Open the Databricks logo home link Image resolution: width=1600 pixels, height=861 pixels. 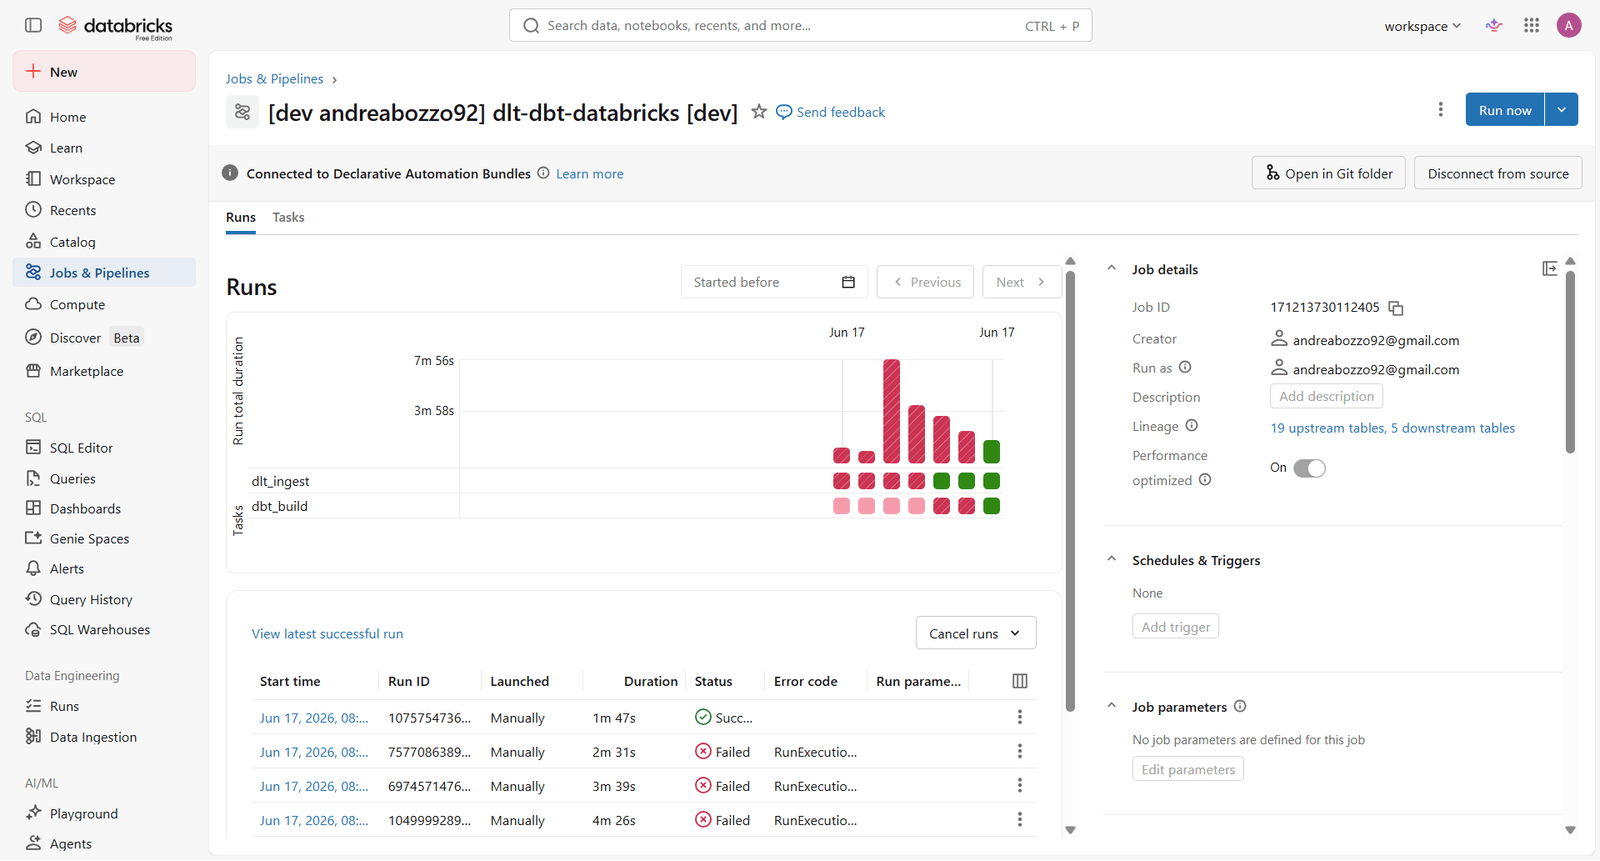click(x=115, y=27)
